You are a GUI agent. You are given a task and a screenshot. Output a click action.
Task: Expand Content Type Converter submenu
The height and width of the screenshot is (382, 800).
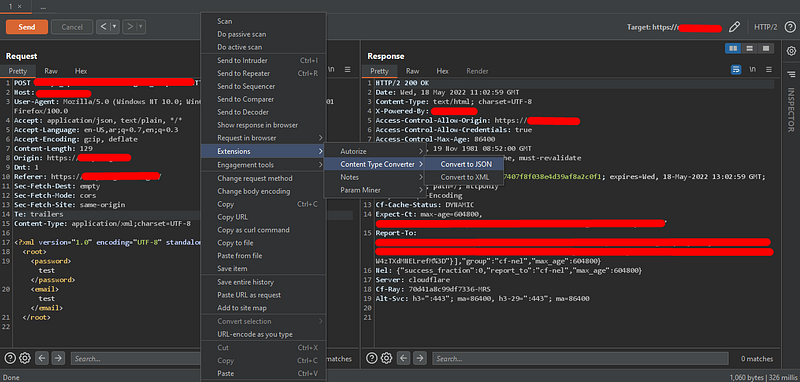[x=376, y=164]
